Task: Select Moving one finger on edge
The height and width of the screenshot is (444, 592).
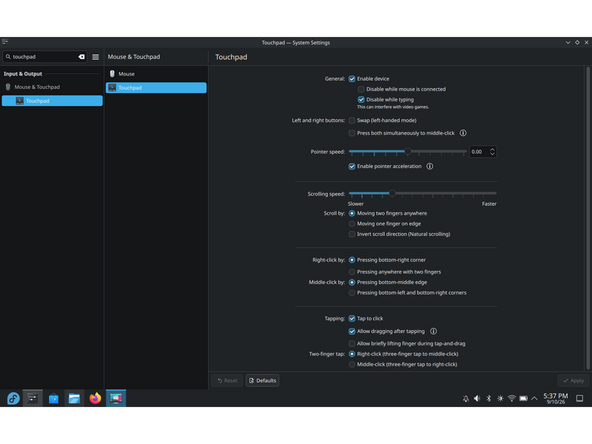Action: point(352,224)
